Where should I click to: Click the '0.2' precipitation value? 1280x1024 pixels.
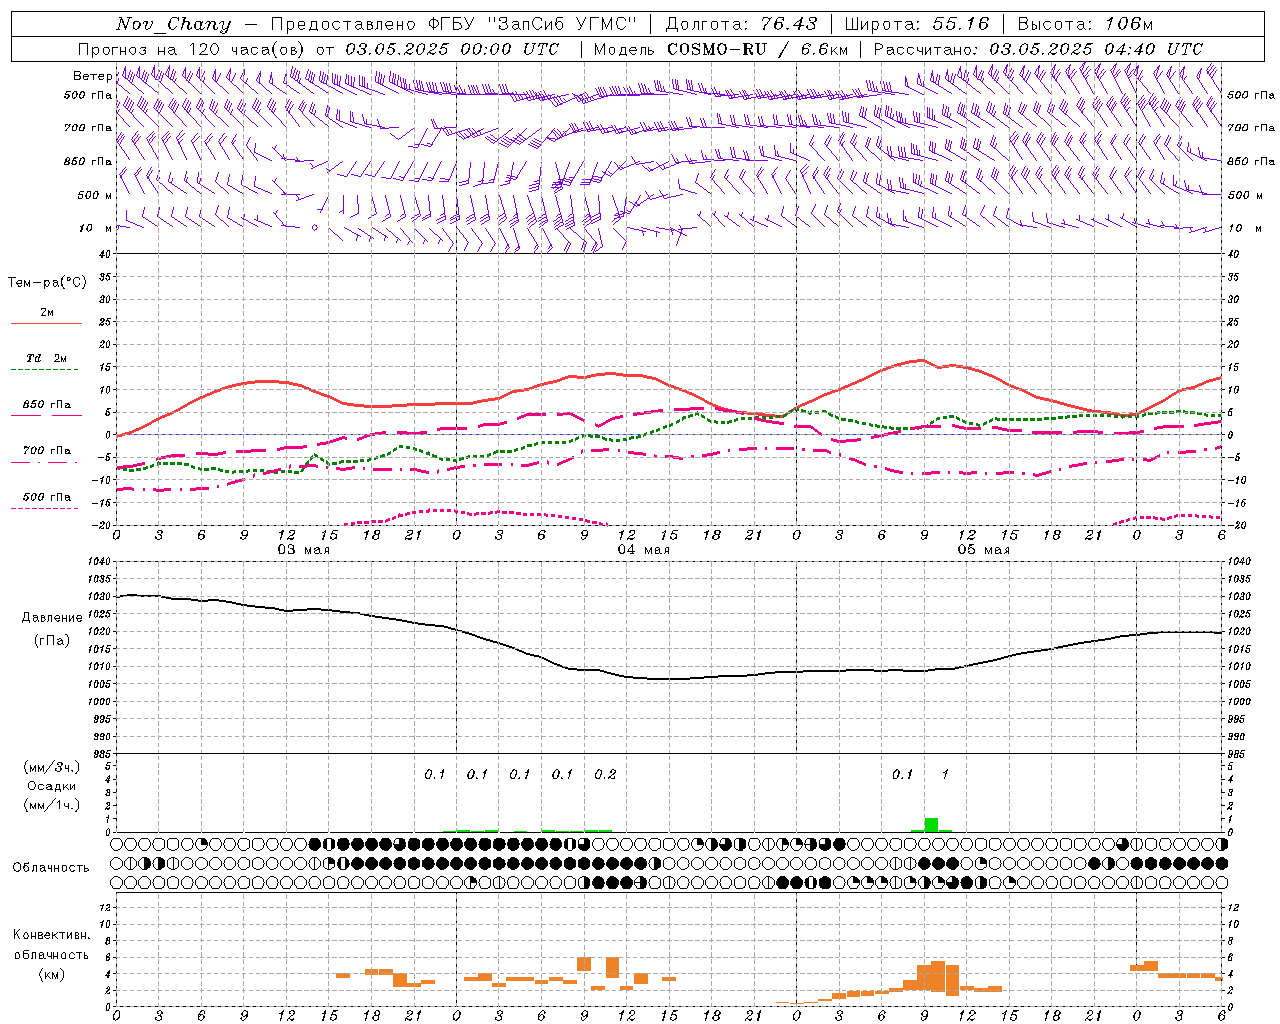605,774
